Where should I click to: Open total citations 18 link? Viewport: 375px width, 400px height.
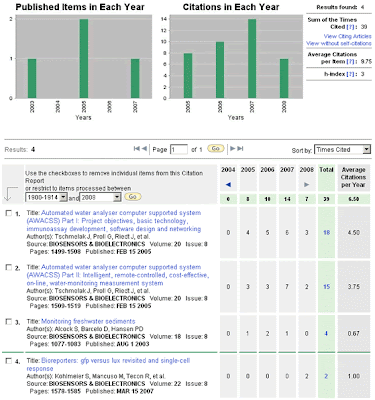[326, 233]
